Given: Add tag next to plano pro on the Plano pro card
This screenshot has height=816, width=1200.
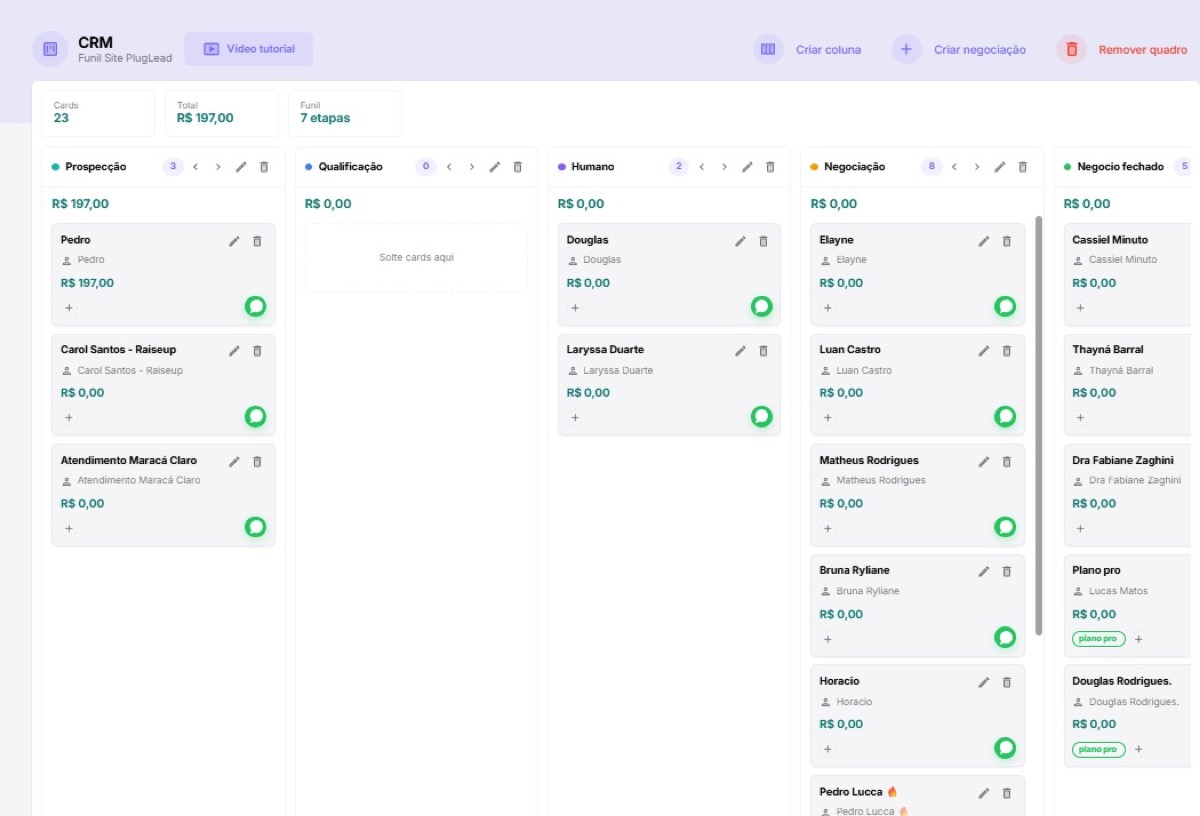Looking at the screenshot, I should pyautogui.click(x=1138, y=639).
